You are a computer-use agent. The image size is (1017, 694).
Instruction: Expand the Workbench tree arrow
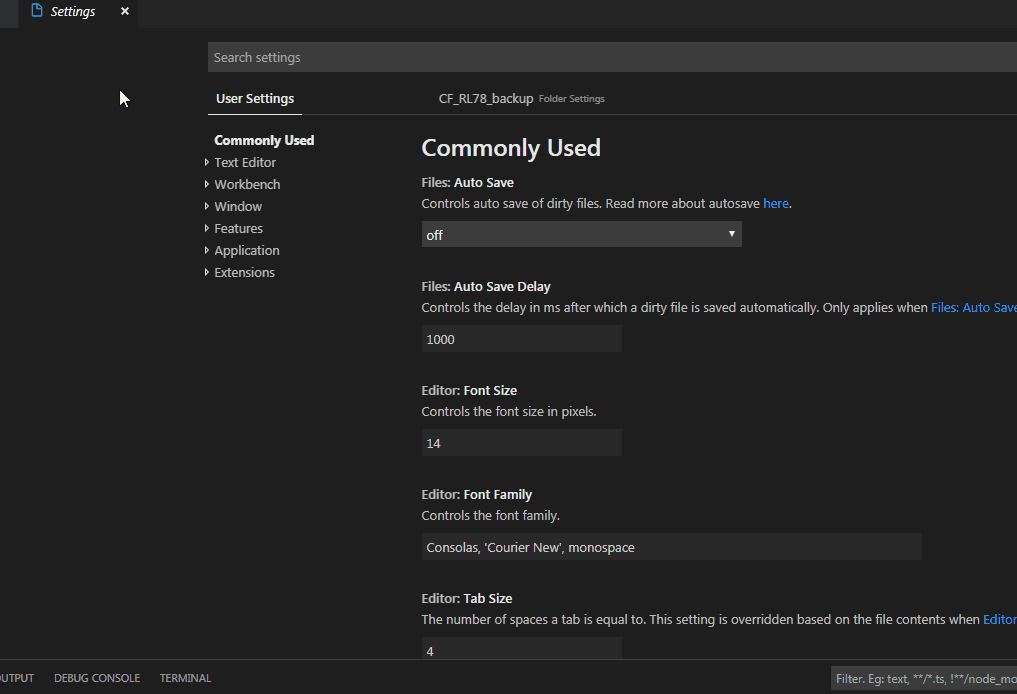(207, 184)
